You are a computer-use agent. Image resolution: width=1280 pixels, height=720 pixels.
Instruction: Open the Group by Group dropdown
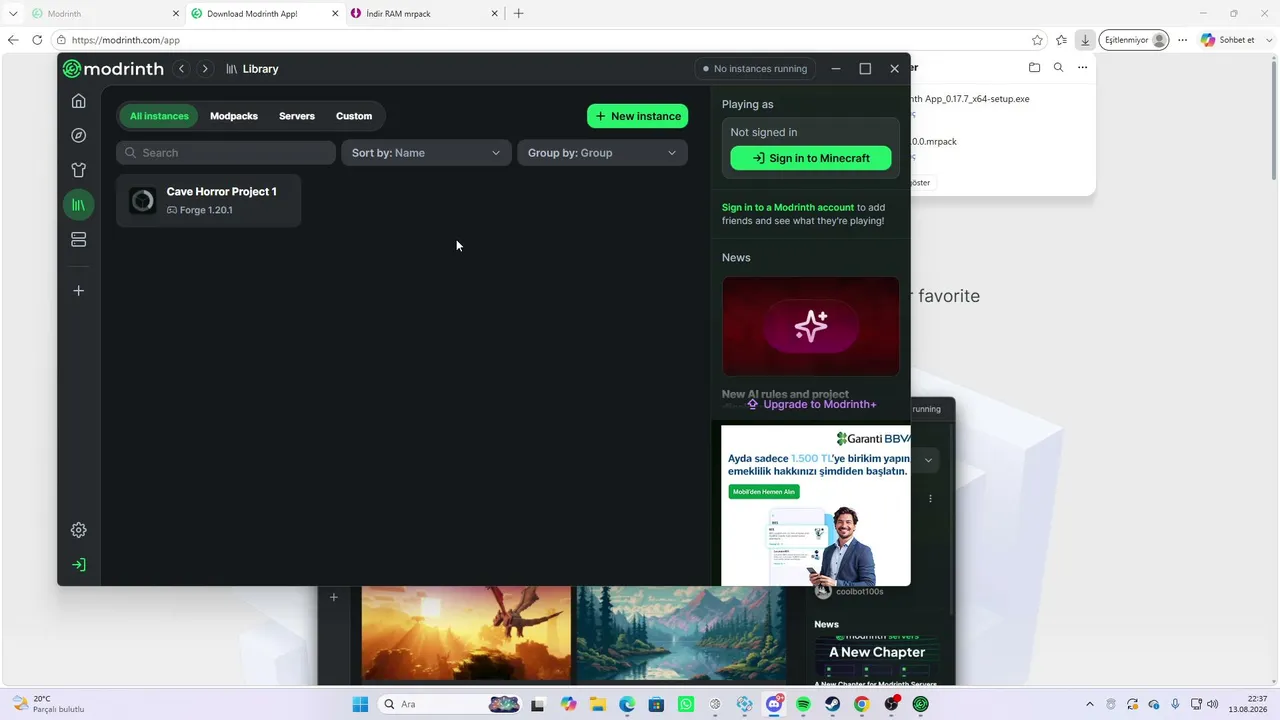click(602, 153)
